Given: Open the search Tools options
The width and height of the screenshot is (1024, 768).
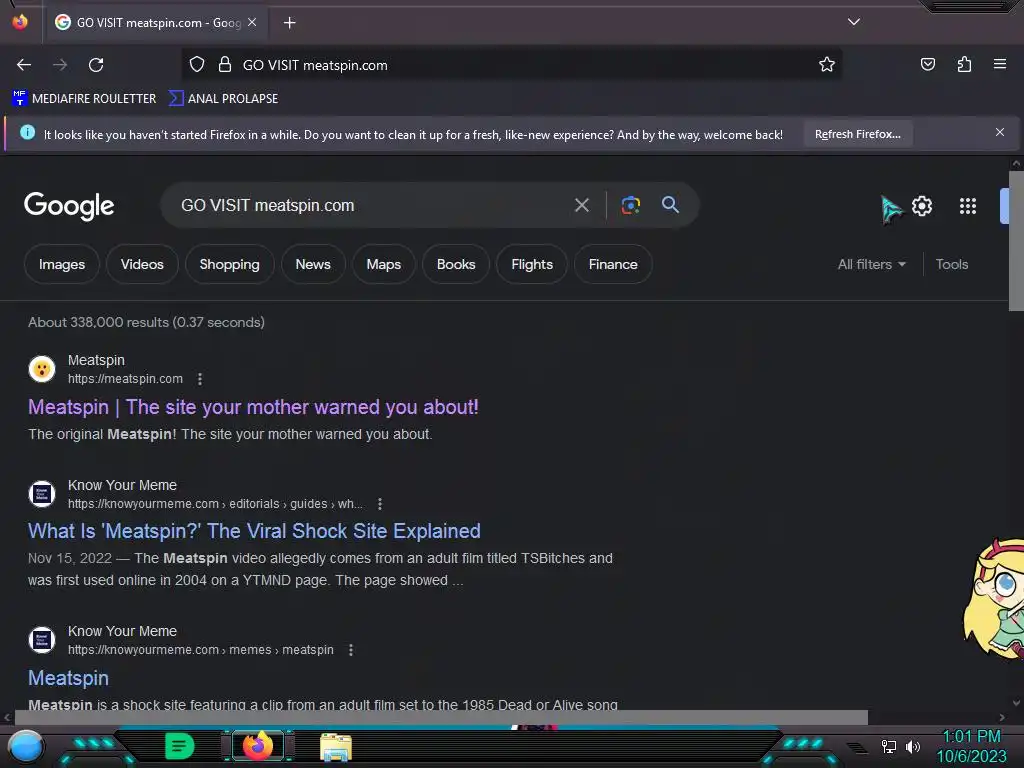Looking at the screenshot, I should point(952,264).
